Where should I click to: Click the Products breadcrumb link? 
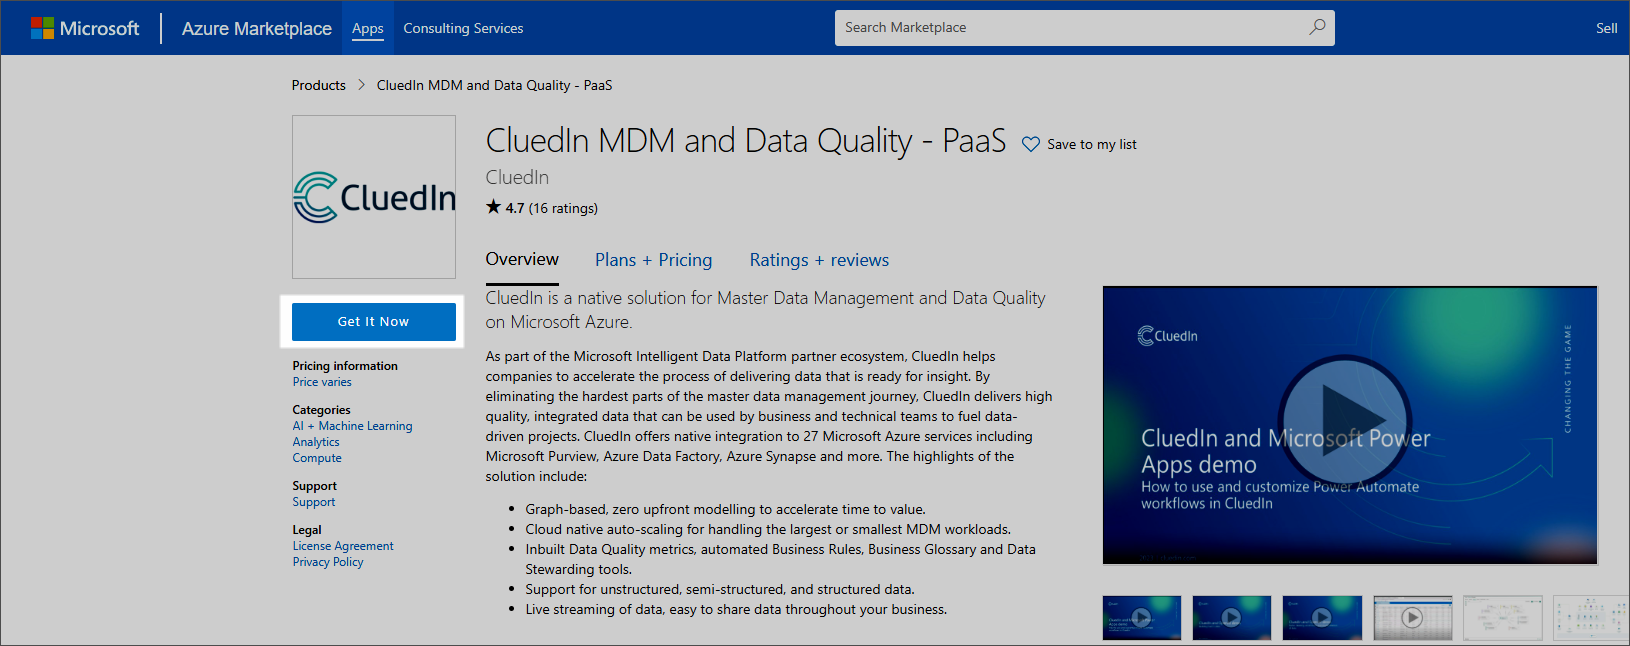tap(318, 85)
